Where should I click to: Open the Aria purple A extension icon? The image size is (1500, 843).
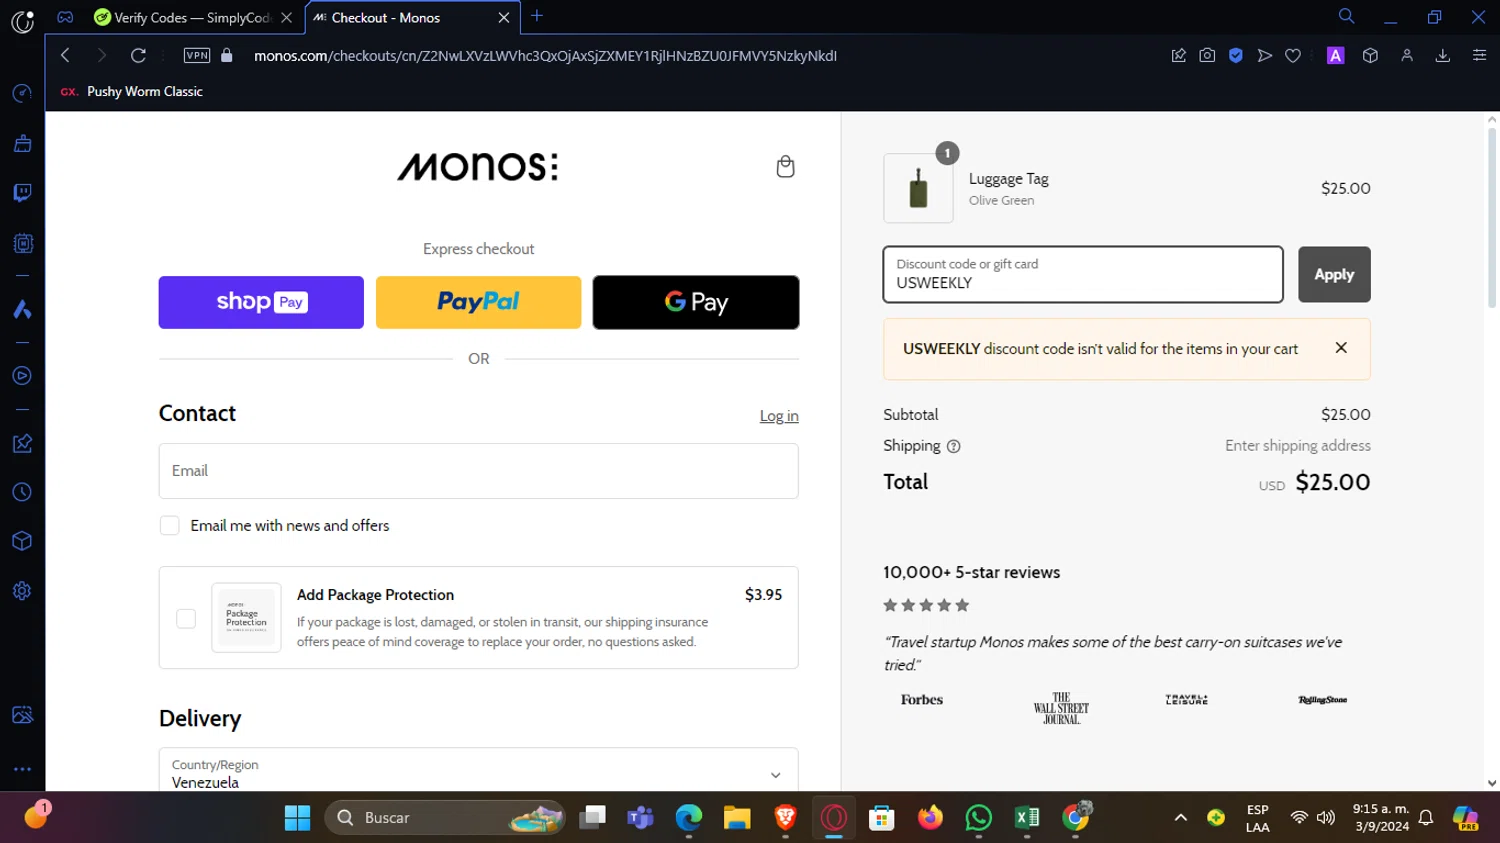[1335, 56]
